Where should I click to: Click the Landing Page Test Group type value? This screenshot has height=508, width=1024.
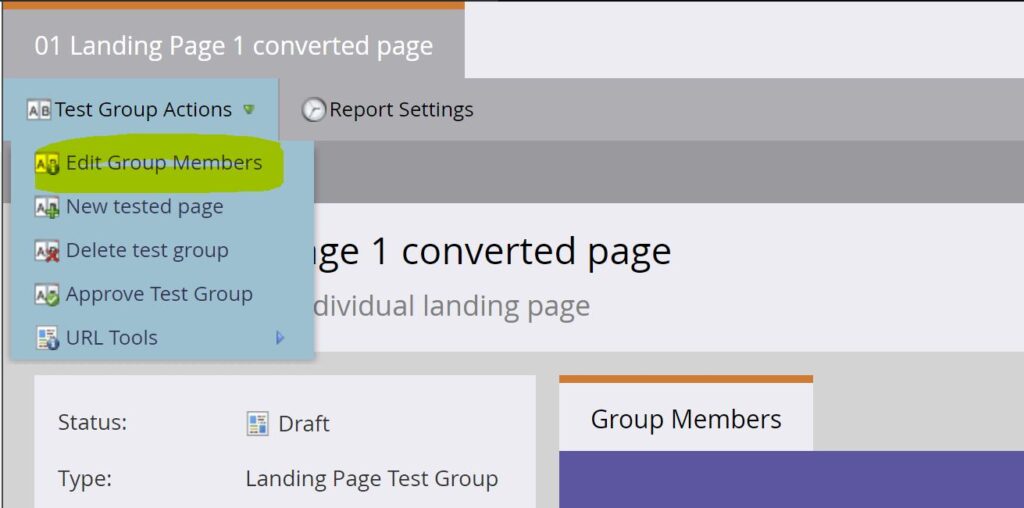click(371, 479)
